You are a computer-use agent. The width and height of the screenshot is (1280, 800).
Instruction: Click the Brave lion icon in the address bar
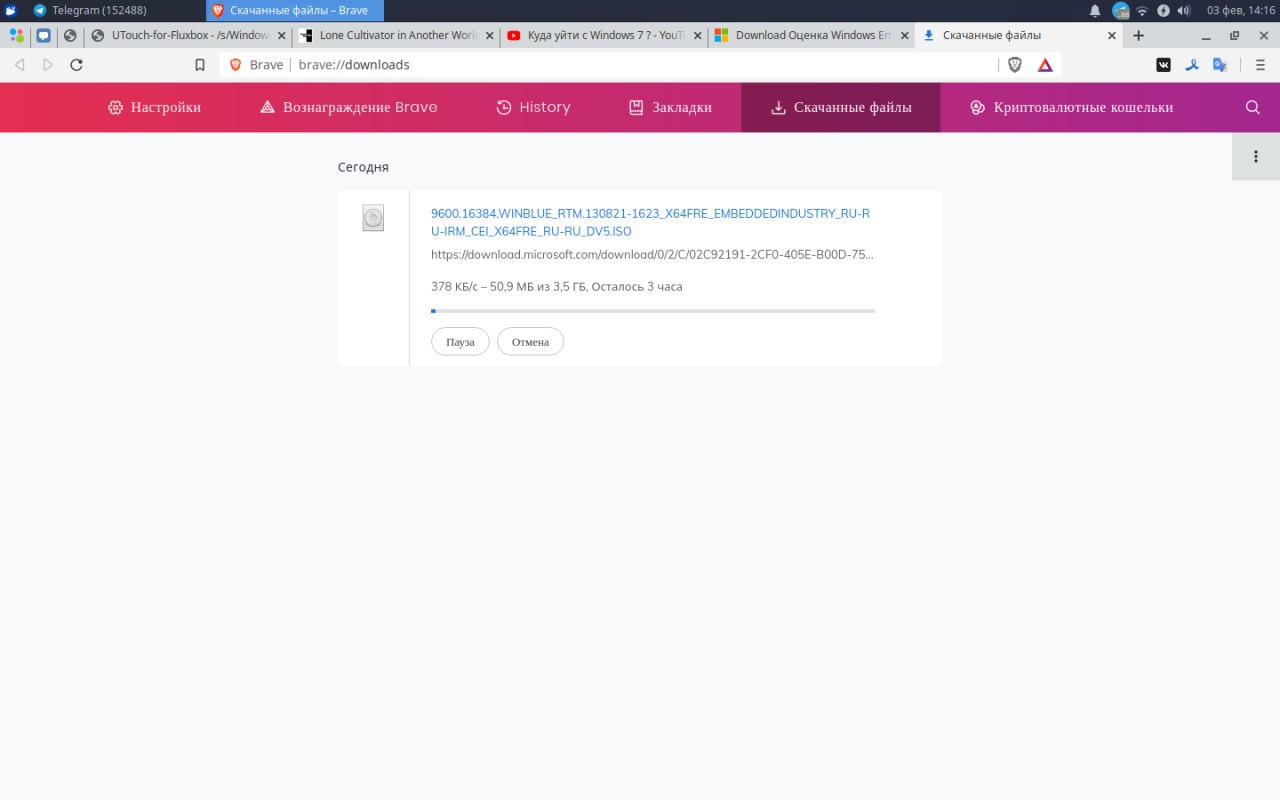(x=236, y=65)
